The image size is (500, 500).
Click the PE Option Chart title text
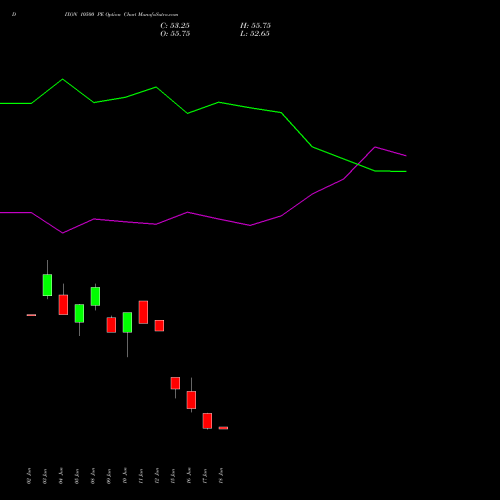coord(121,15)
